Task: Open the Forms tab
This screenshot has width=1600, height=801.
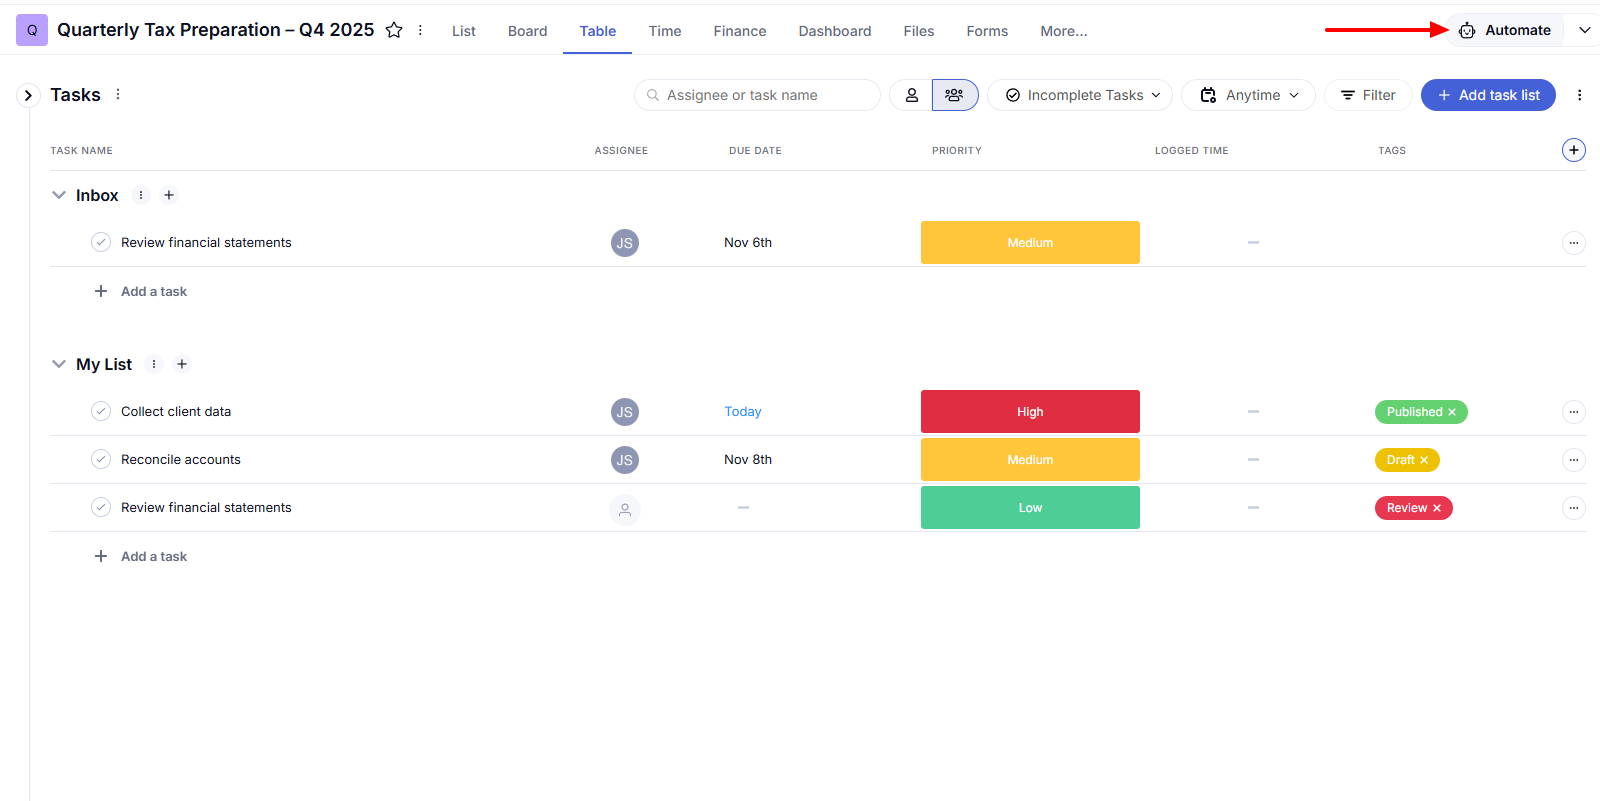Action: [987, 31]
